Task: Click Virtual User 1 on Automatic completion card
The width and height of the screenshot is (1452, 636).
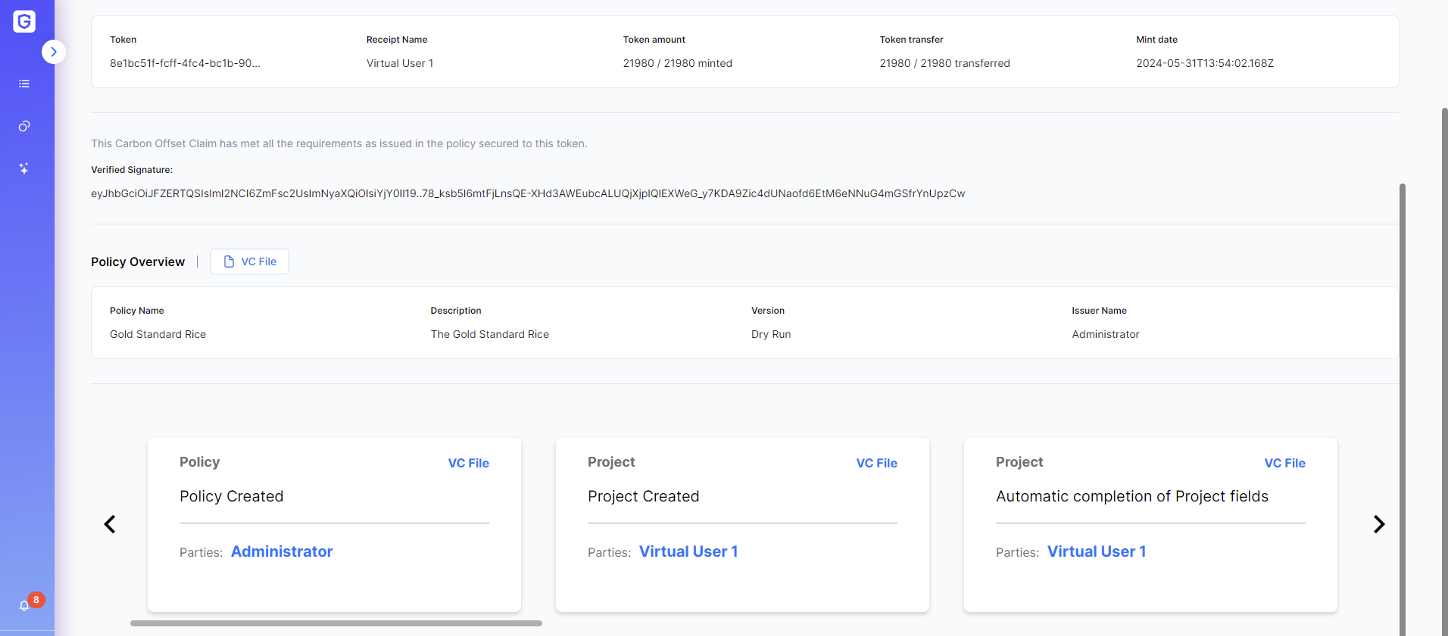Action: (1096, 552)
